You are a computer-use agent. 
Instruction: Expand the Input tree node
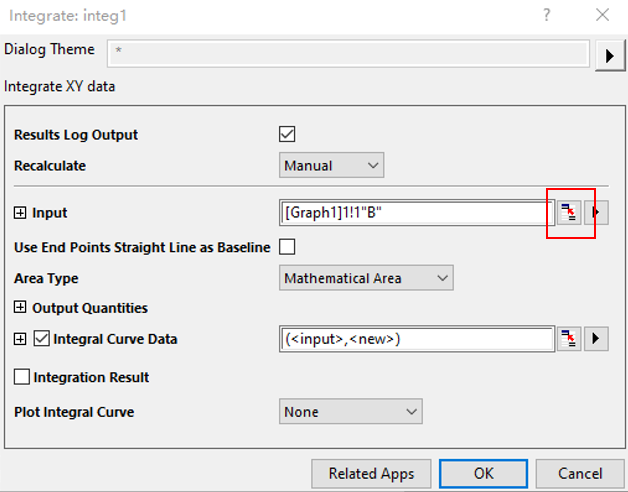coord(21,213)
